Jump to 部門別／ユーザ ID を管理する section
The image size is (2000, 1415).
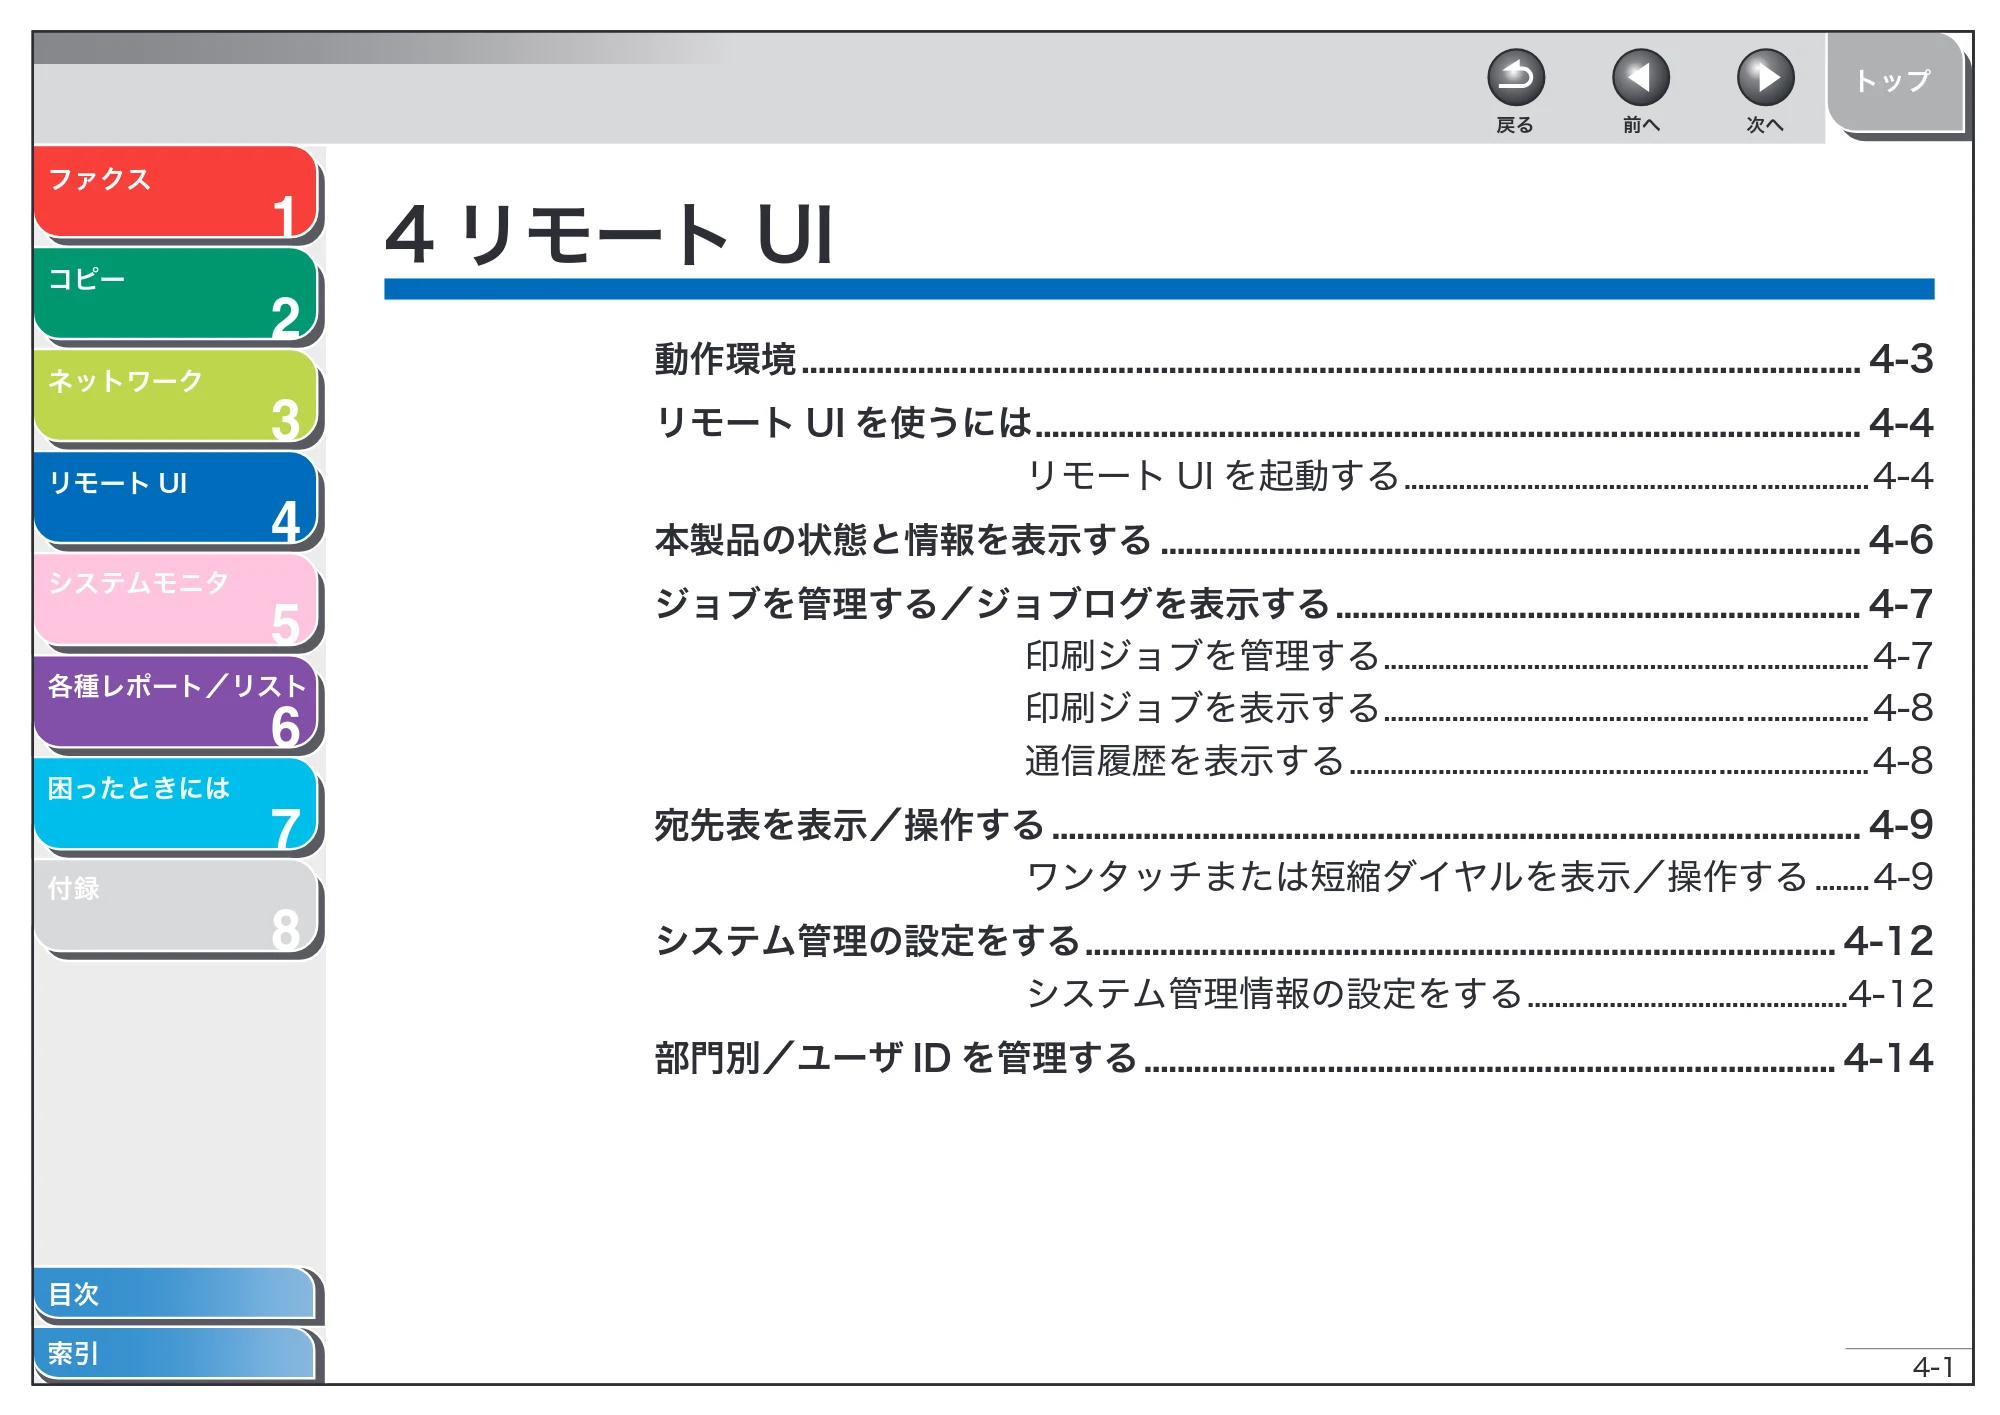[x=1293, y=1058]
